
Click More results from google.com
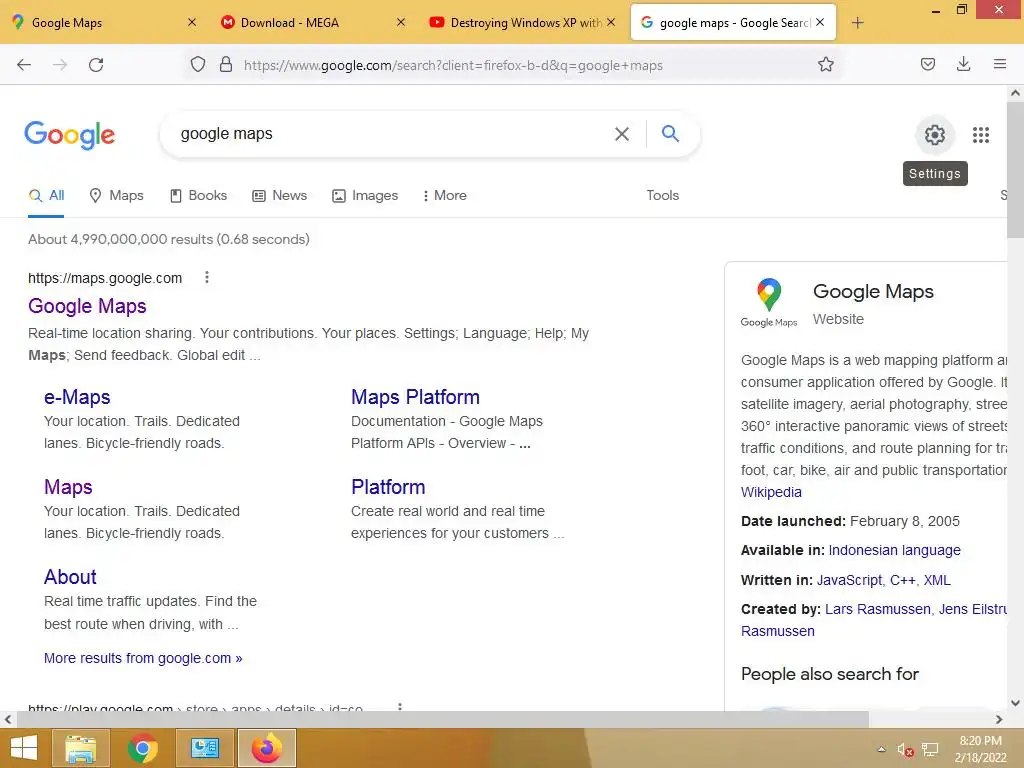[143, 658]
